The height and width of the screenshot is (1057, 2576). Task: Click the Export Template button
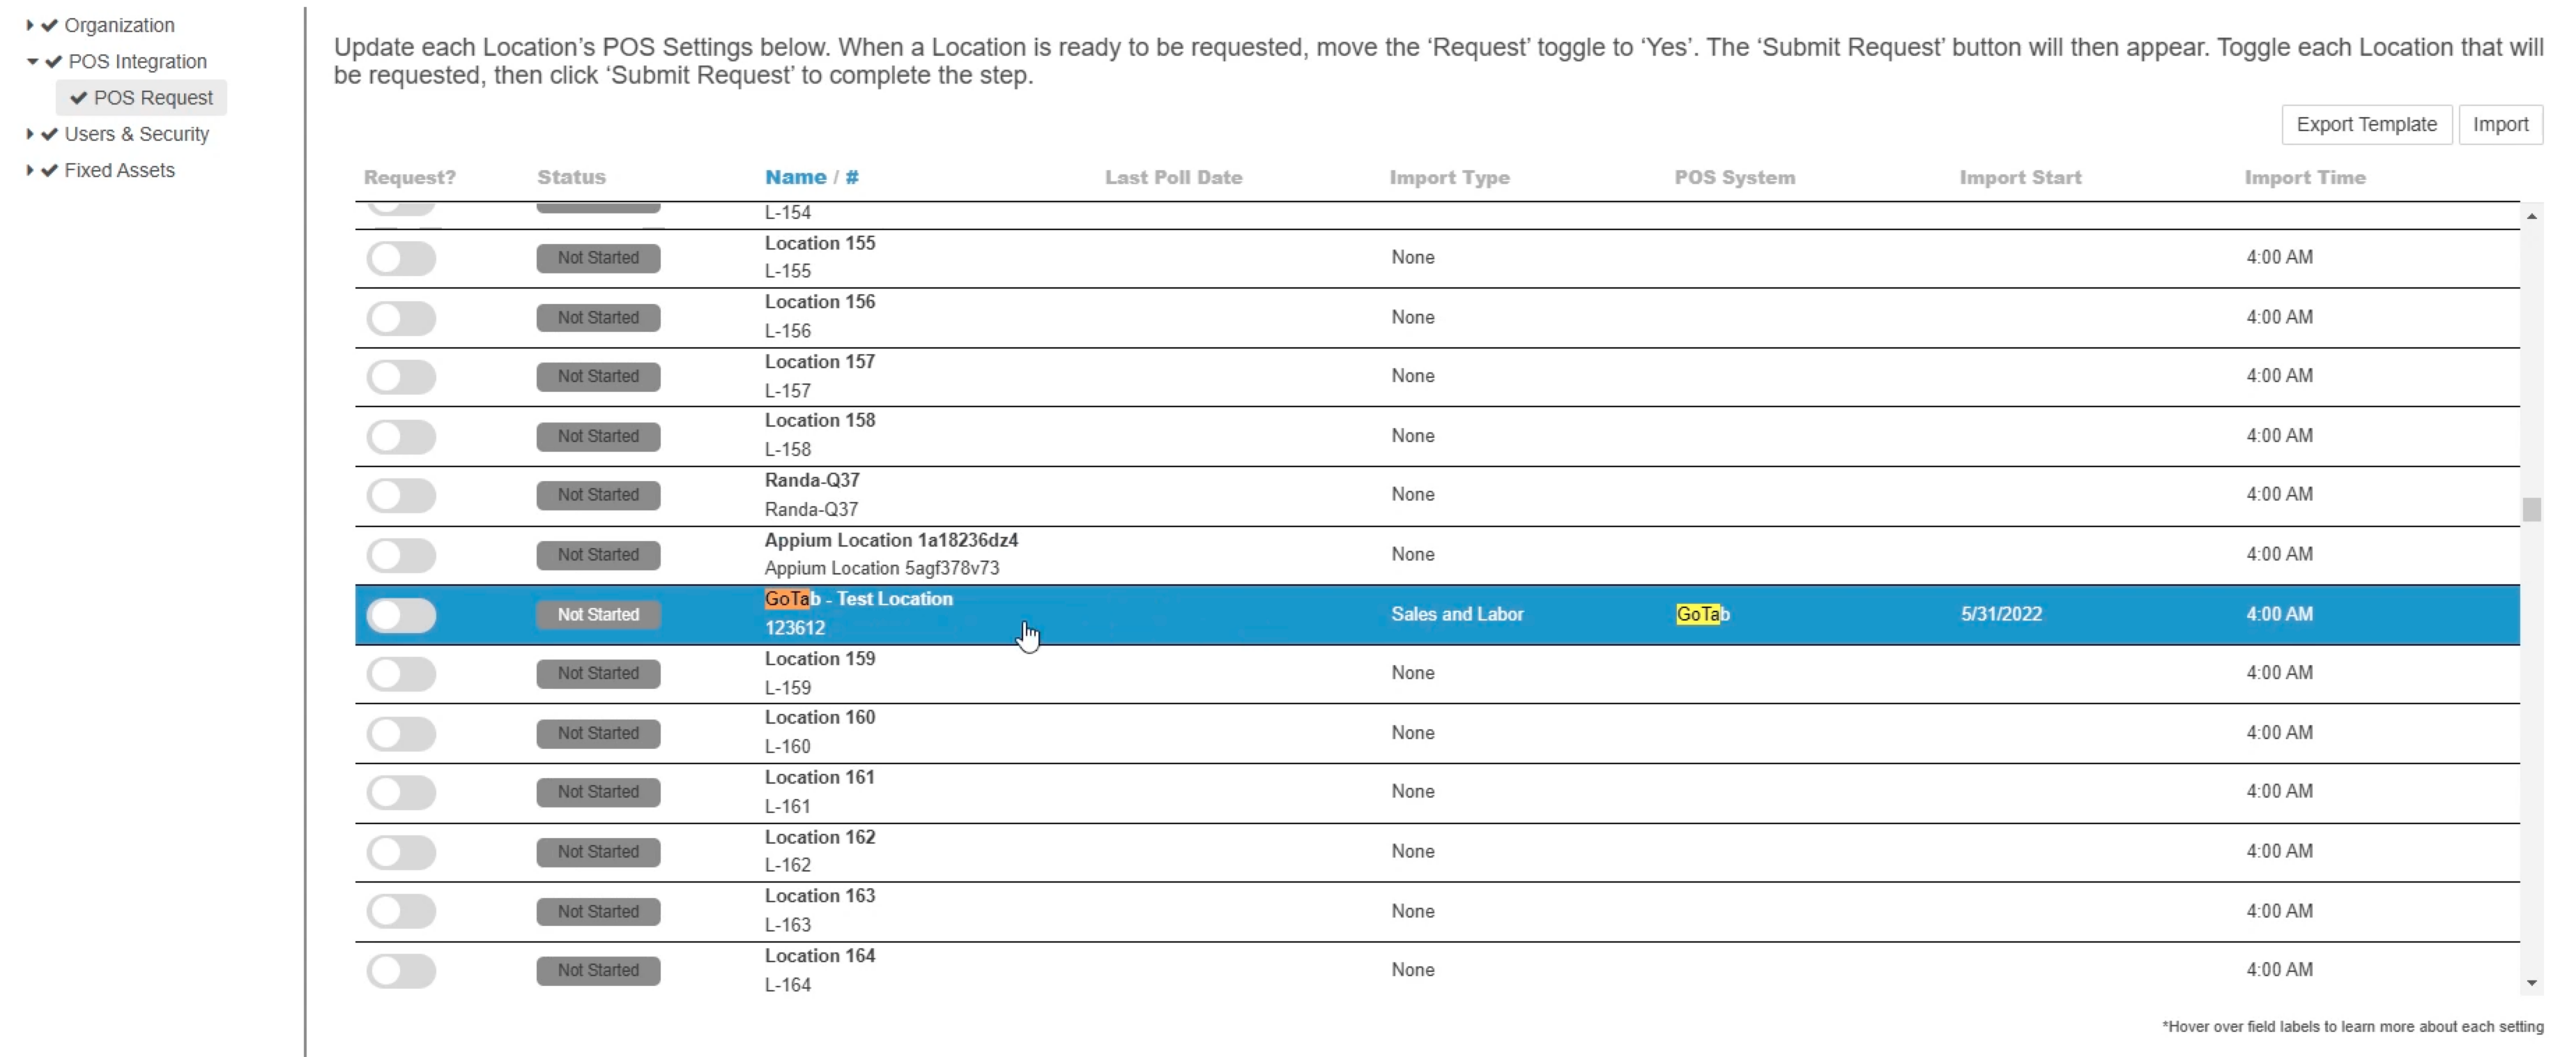point(2365,125)
